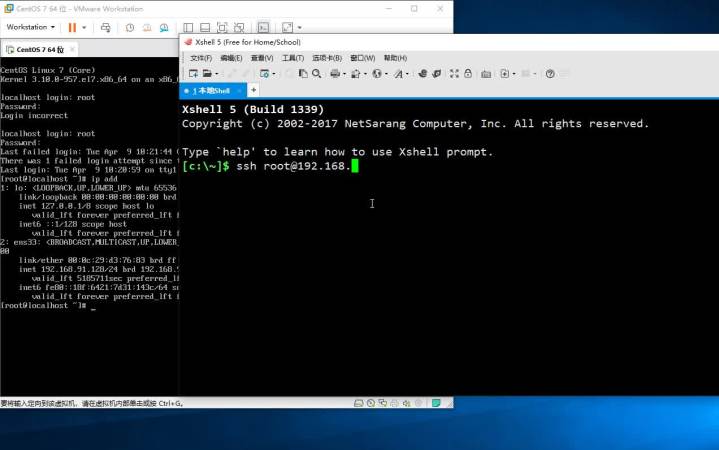Expand the color scheme dropdown arrow
The image size is (719, 450).
pos(365,74)
